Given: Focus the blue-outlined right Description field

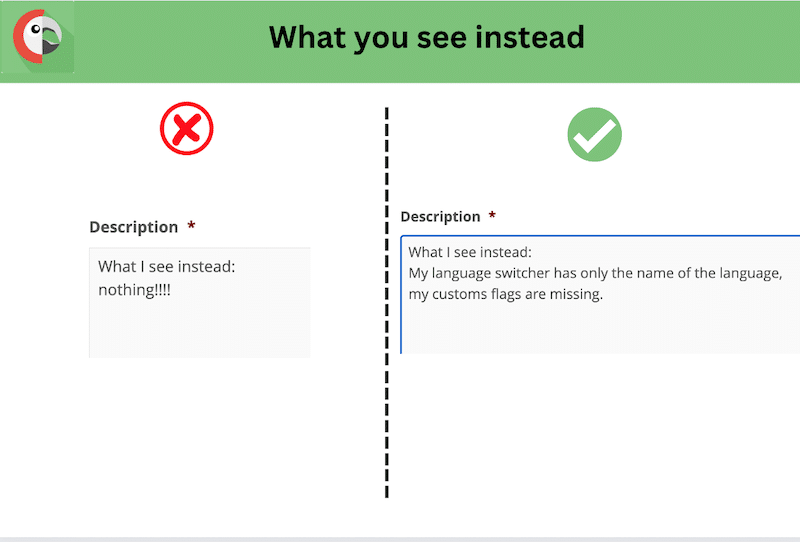Looking at the screenshot, I should pyautogui.click(x=600, y=294).
